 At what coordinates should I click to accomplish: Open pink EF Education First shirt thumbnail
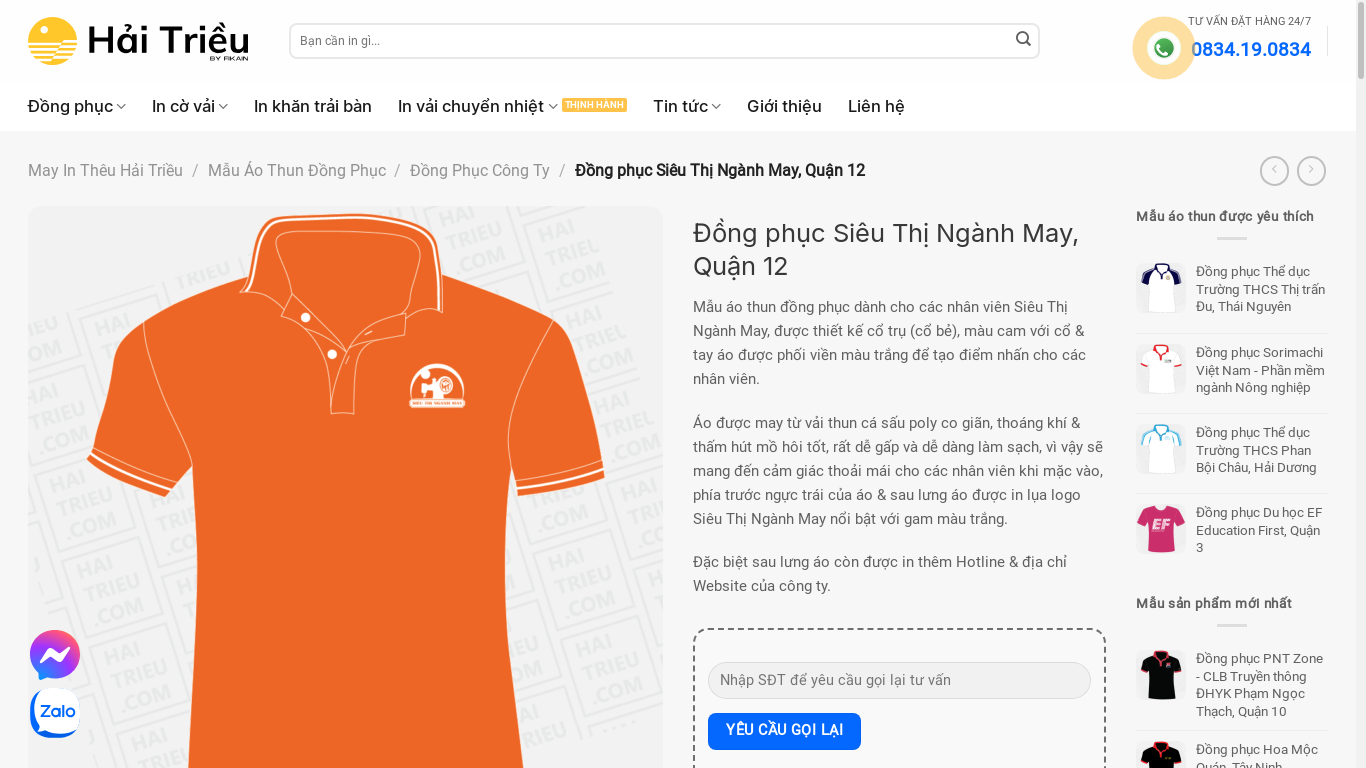tap(1161, 529)
